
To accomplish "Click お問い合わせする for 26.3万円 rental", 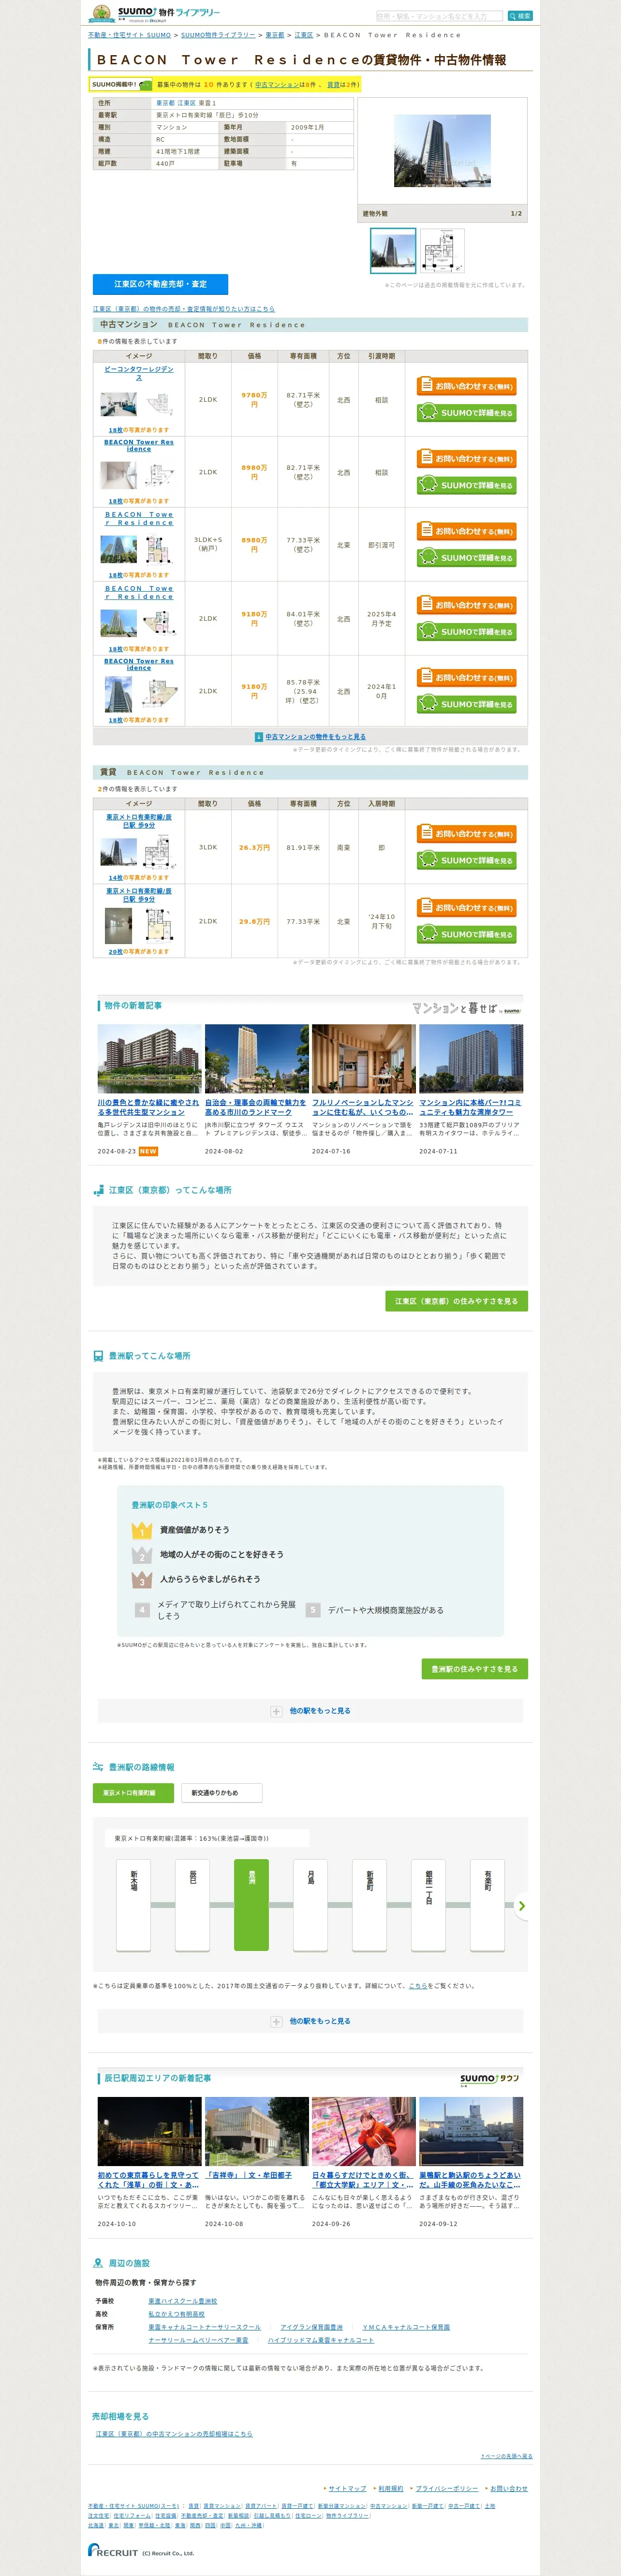I will coord(466,834).
